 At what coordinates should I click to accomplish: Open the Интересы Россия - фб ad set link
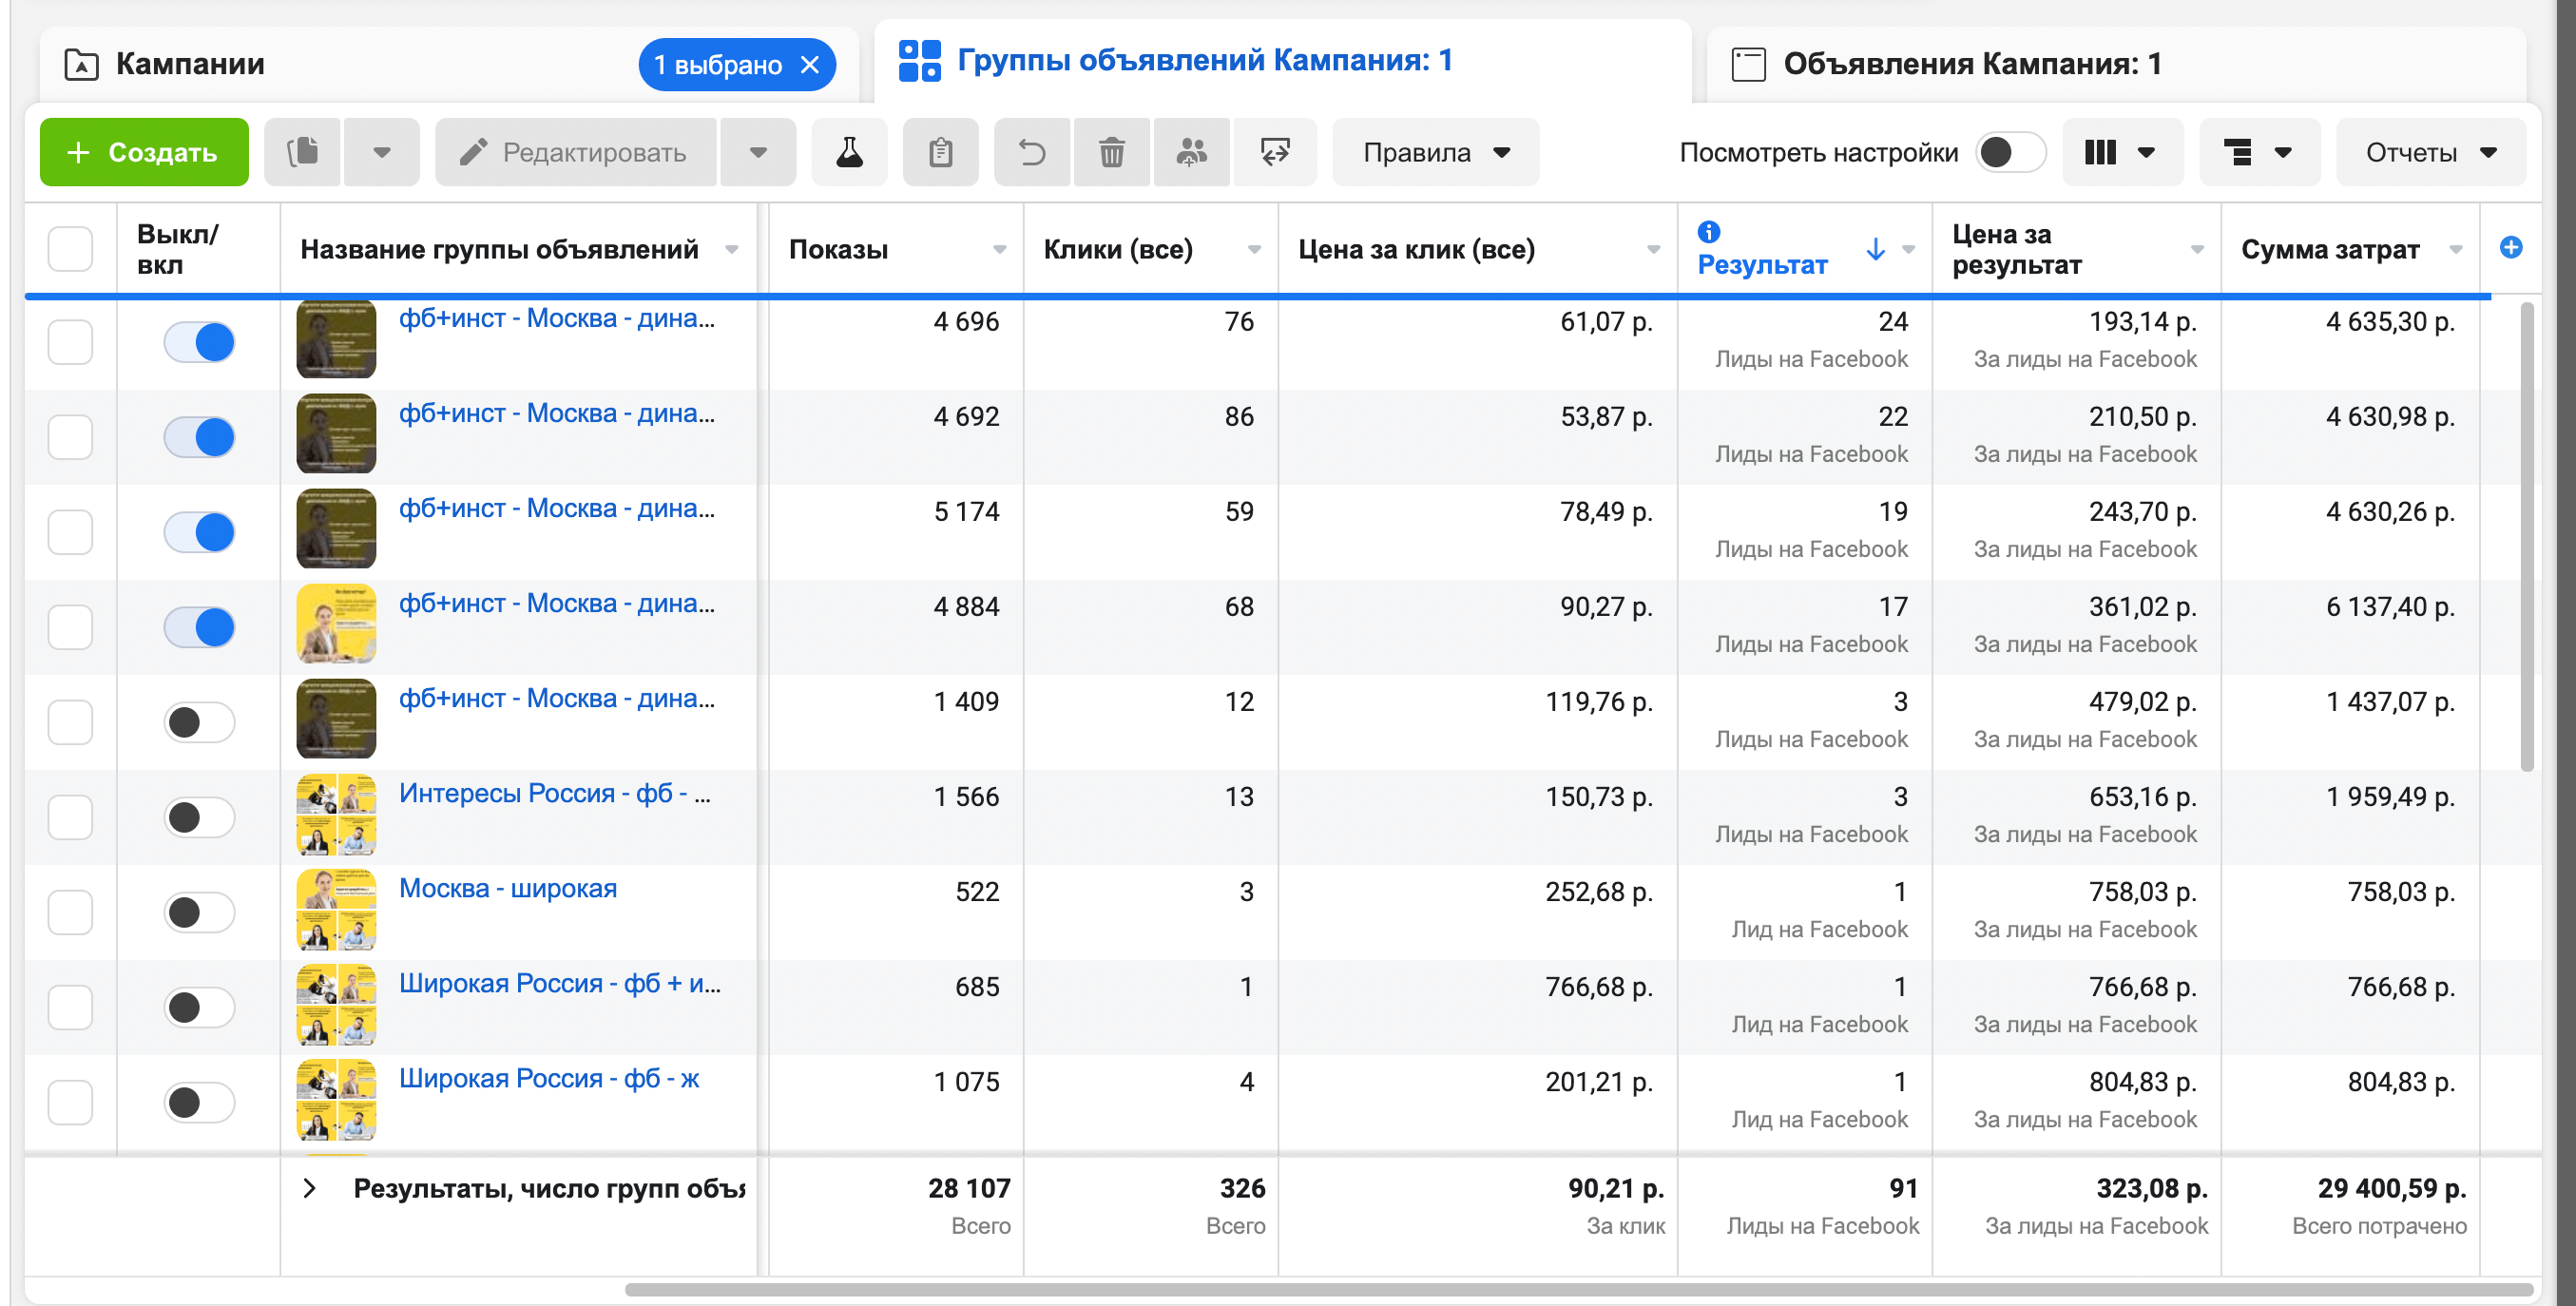[554, 793]
